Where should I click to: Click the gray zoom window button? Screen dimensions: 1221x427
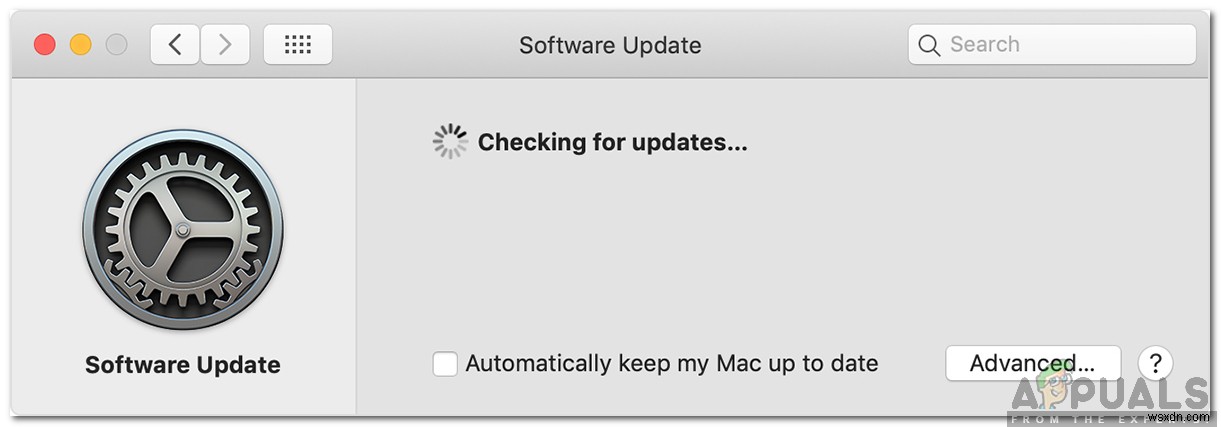[x=116, y=45]
